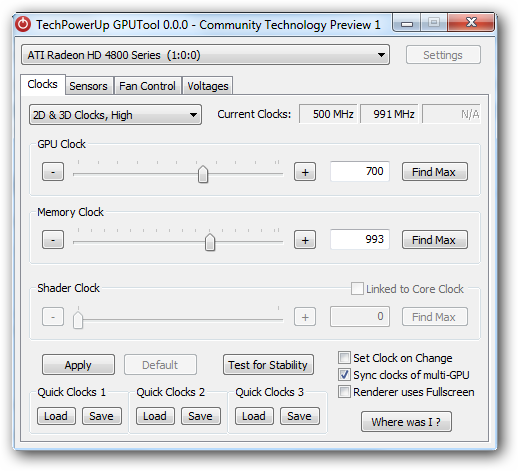Viewport: 518px width, 471px height.
Task: Click the Shader Clock value field showing 0
Action: click(x=360, y=316)
